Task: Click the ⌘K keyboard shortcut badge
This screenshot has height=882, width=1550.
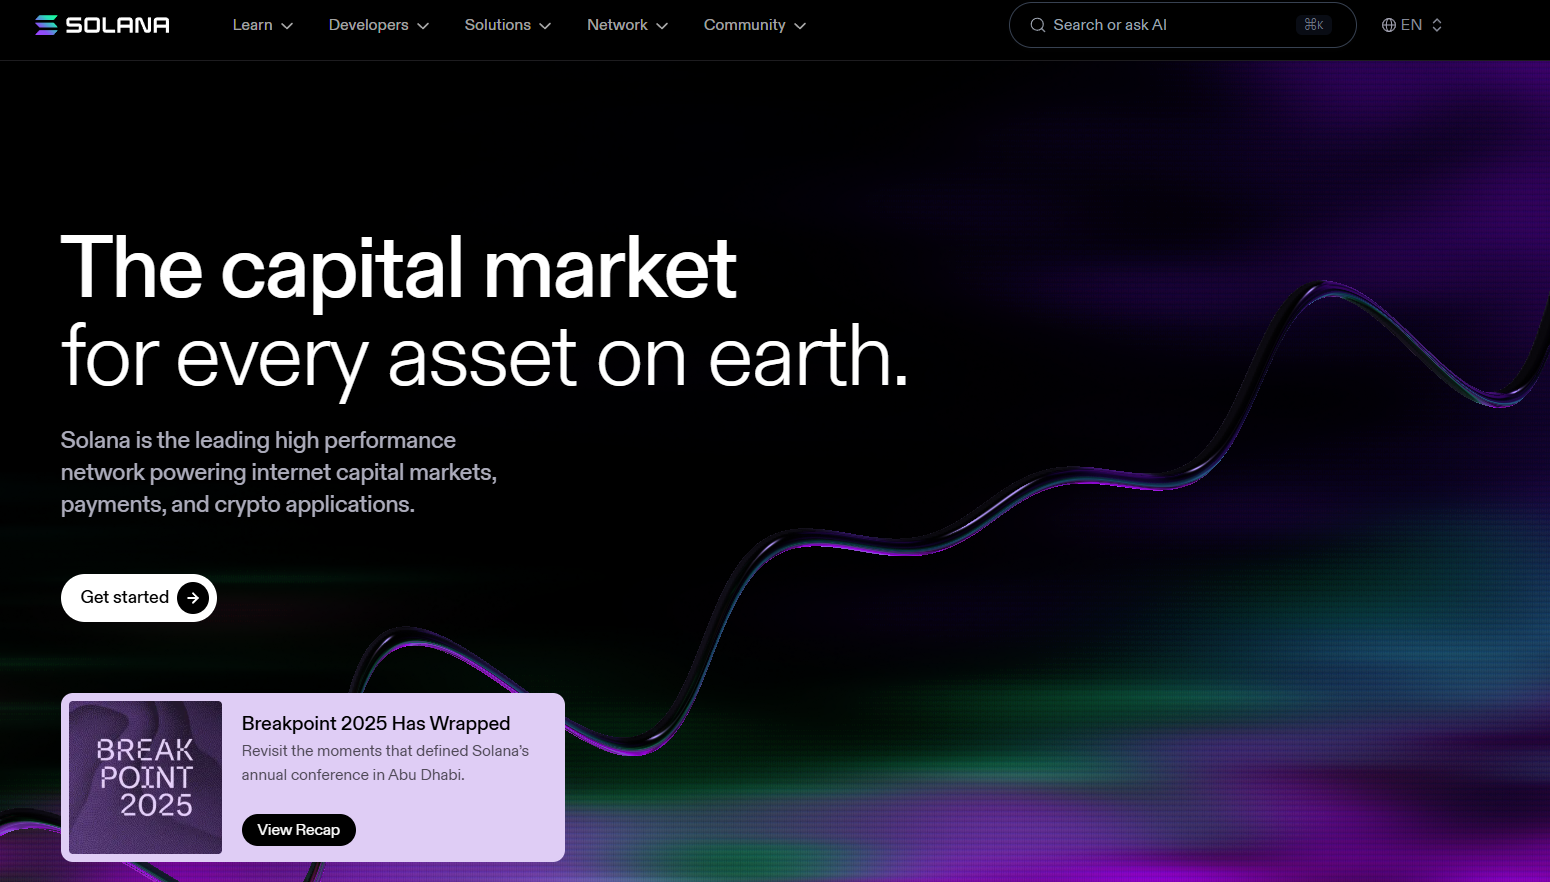Action: [x=1313, y=25]
